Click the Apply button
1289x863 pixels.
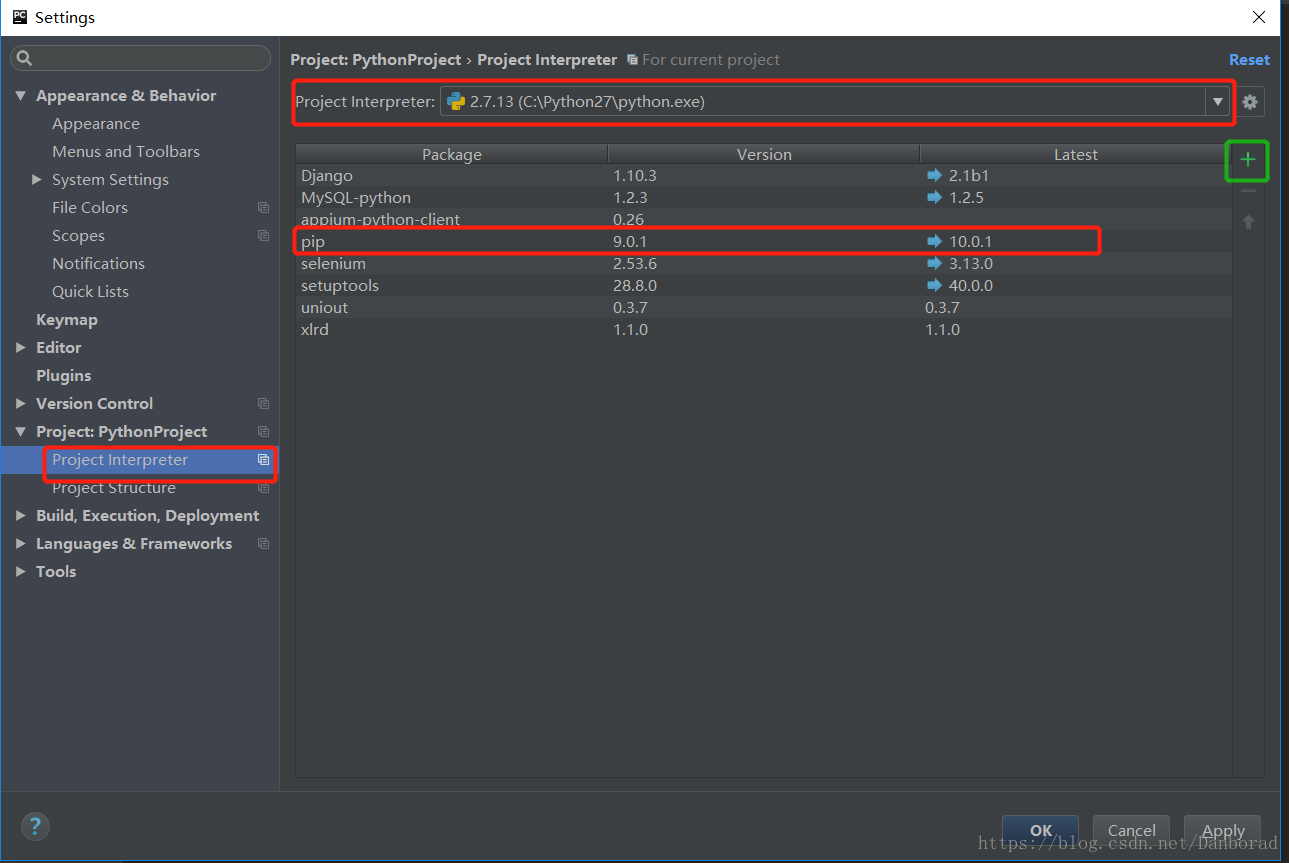(1223, 830)
